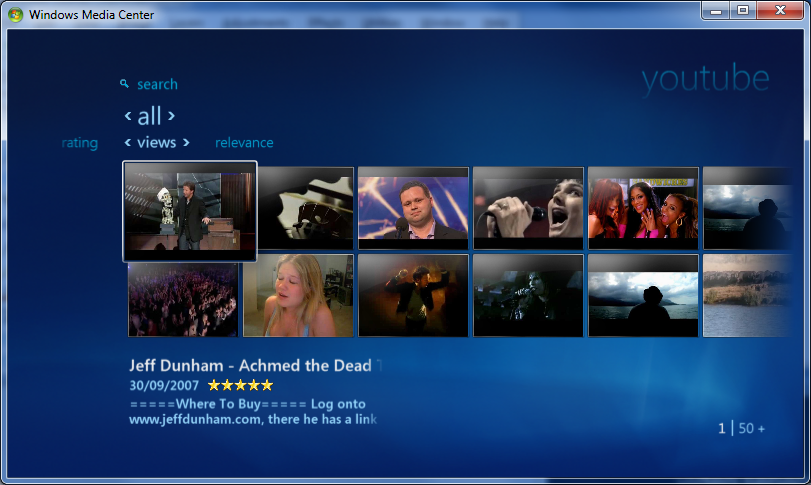Open the man in suit talent show thumbnail
The image size is (811, 485).
(x=413, y=208)
